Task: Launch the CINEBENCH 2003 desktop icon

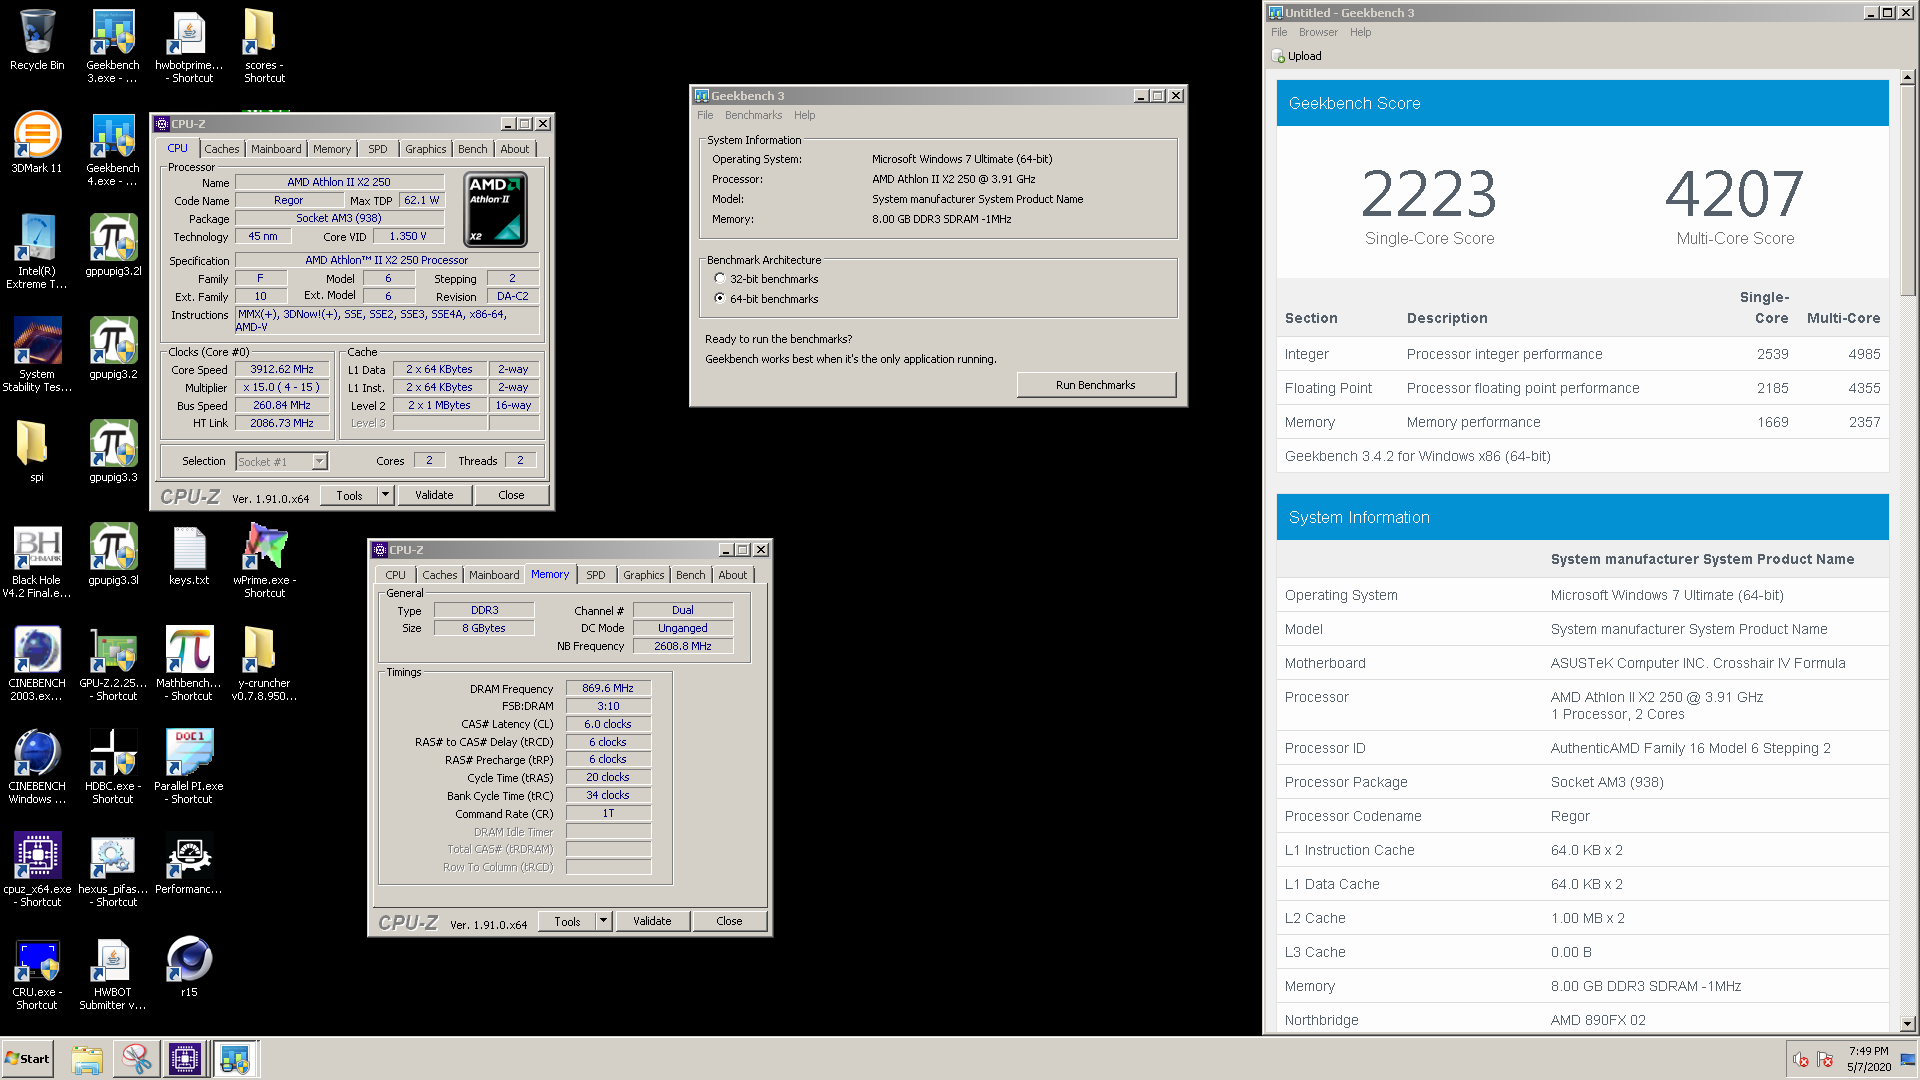Action: (x=37, y=664)
